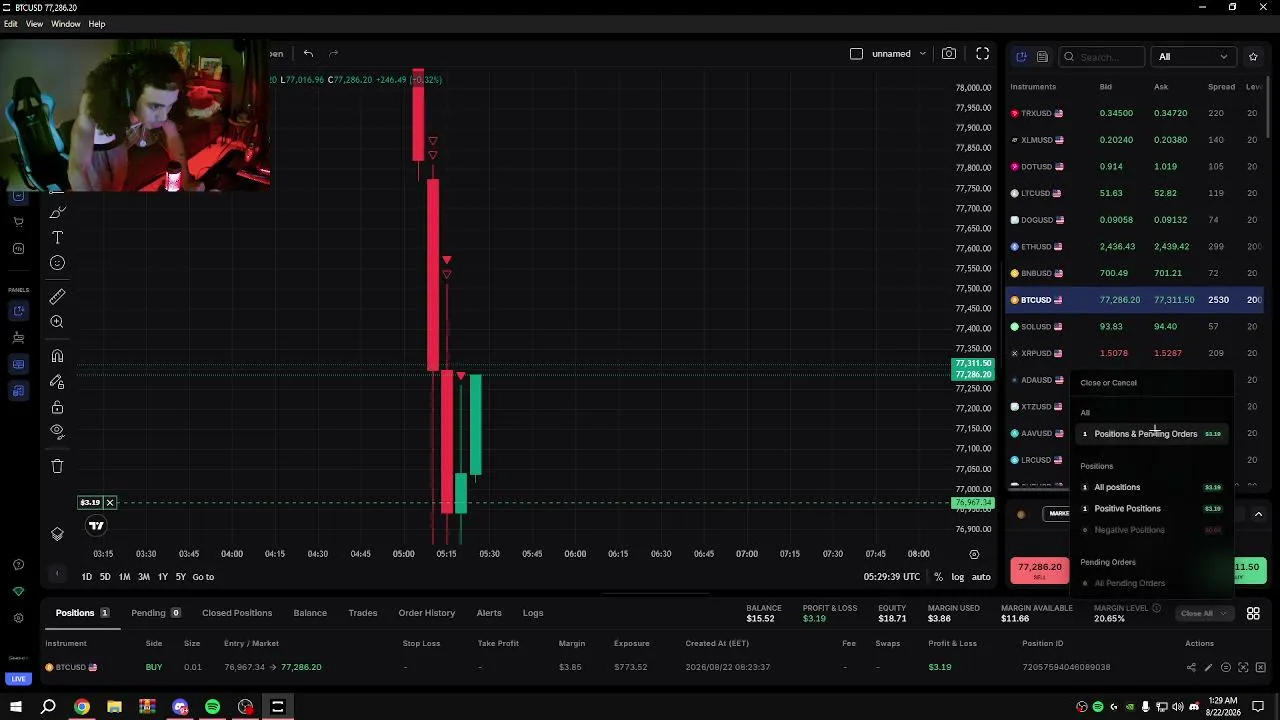1280x720 pixels.
Task: Toggle magnet mode on chart
Action: 57,356
